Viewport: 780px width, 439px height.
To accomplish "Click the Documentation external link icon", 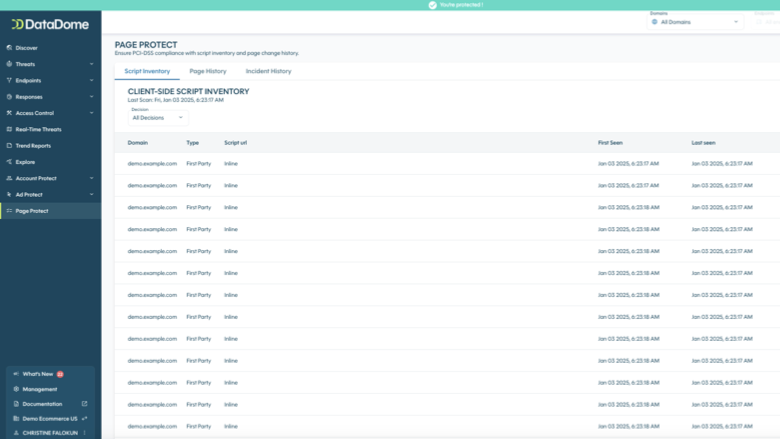I will (x=85, y=404).
